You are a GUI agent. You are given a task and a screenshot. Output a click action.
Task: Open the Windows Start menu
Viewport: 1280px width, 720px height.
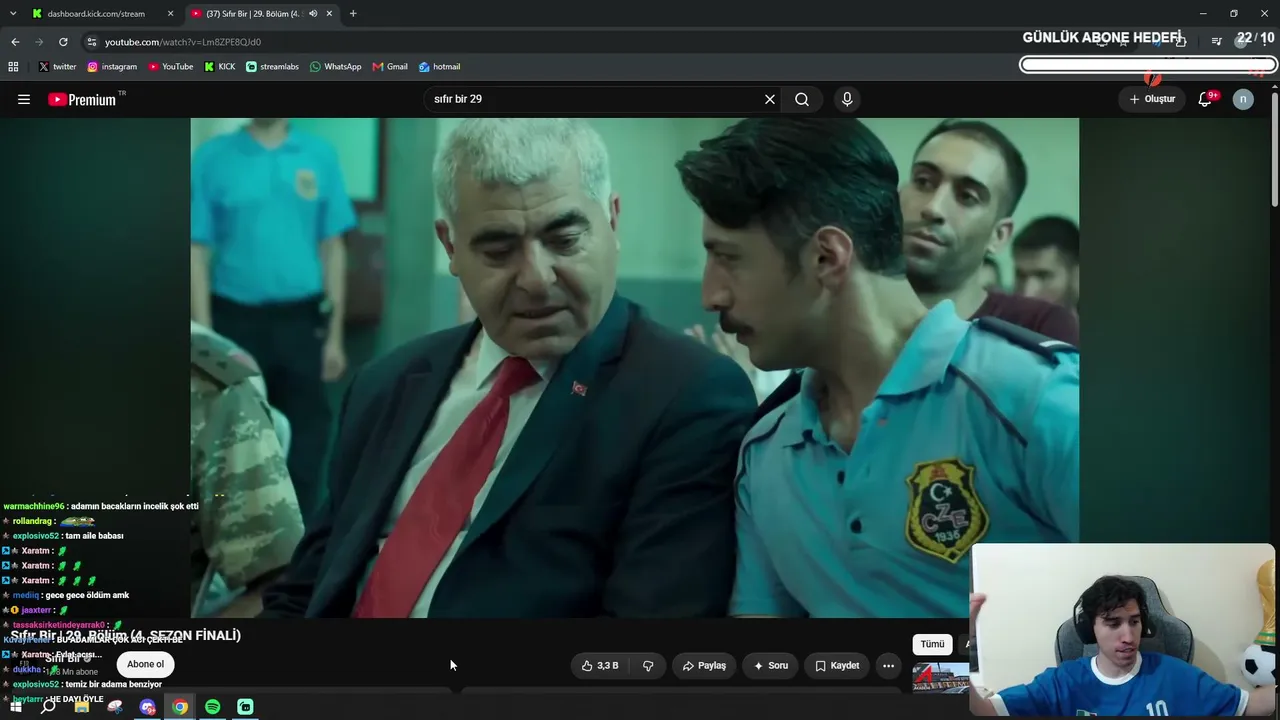(x=15, y=707)
